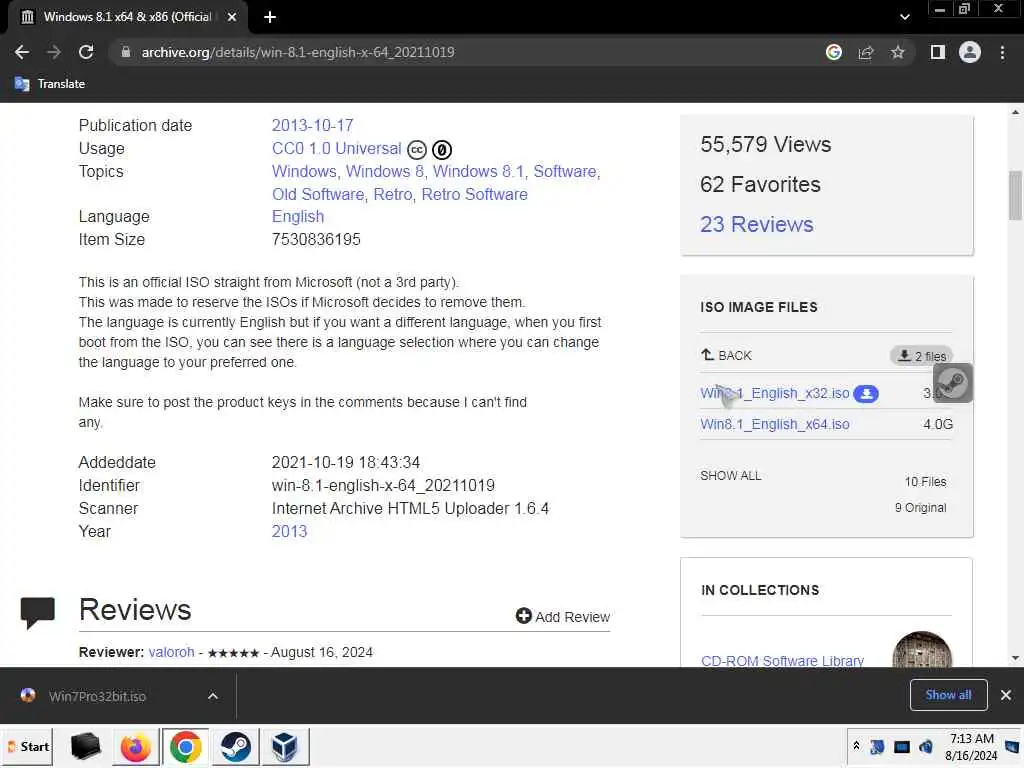1024x768 pixels.
Task: Bookmark this page with the star
Action: click(898, 52)
